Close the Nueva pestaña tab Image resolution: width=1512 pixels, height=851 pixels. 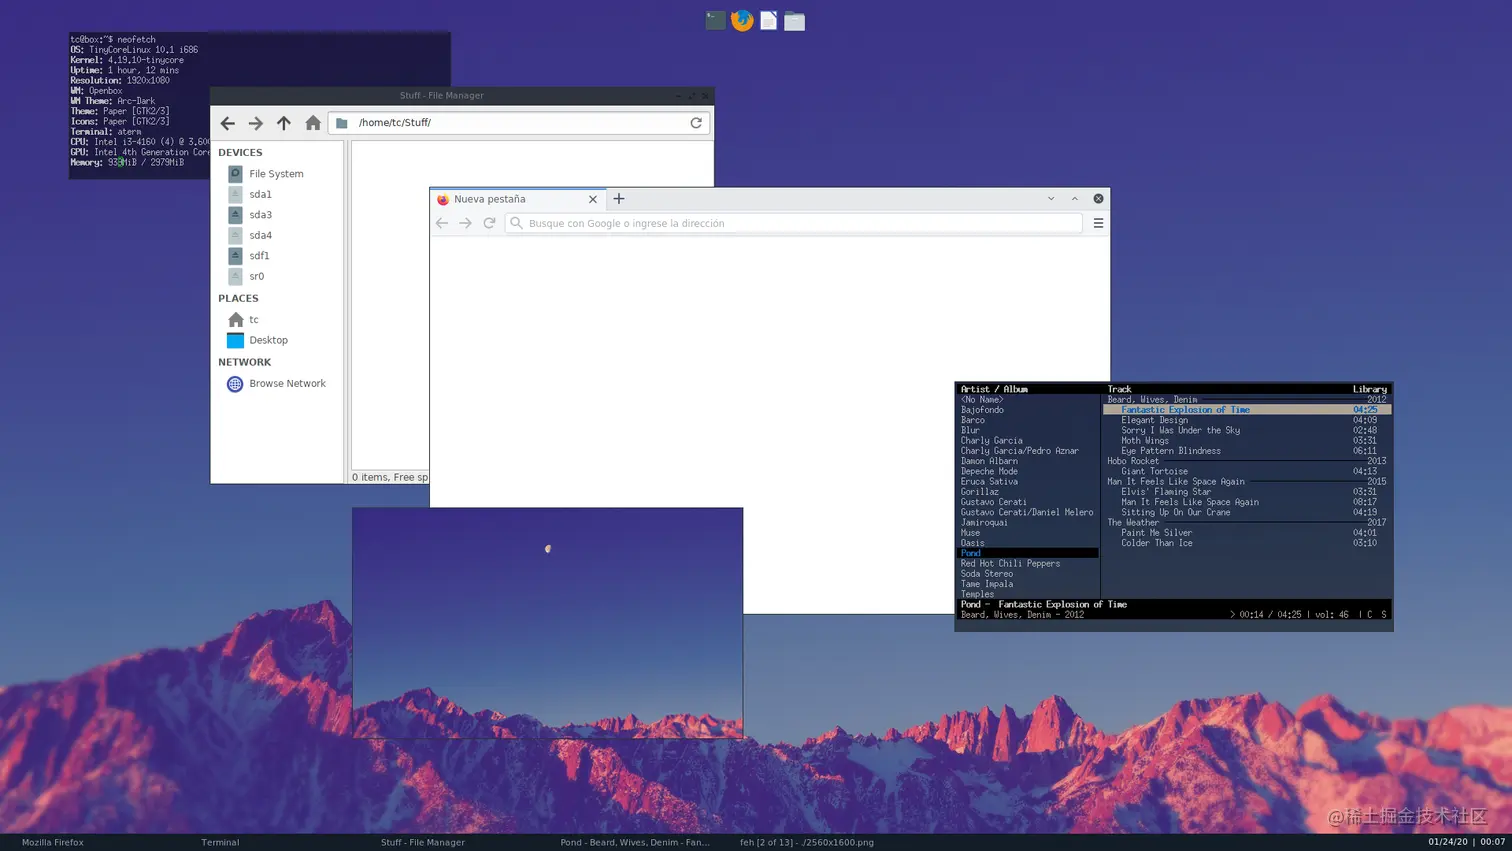tap(593, 199)
